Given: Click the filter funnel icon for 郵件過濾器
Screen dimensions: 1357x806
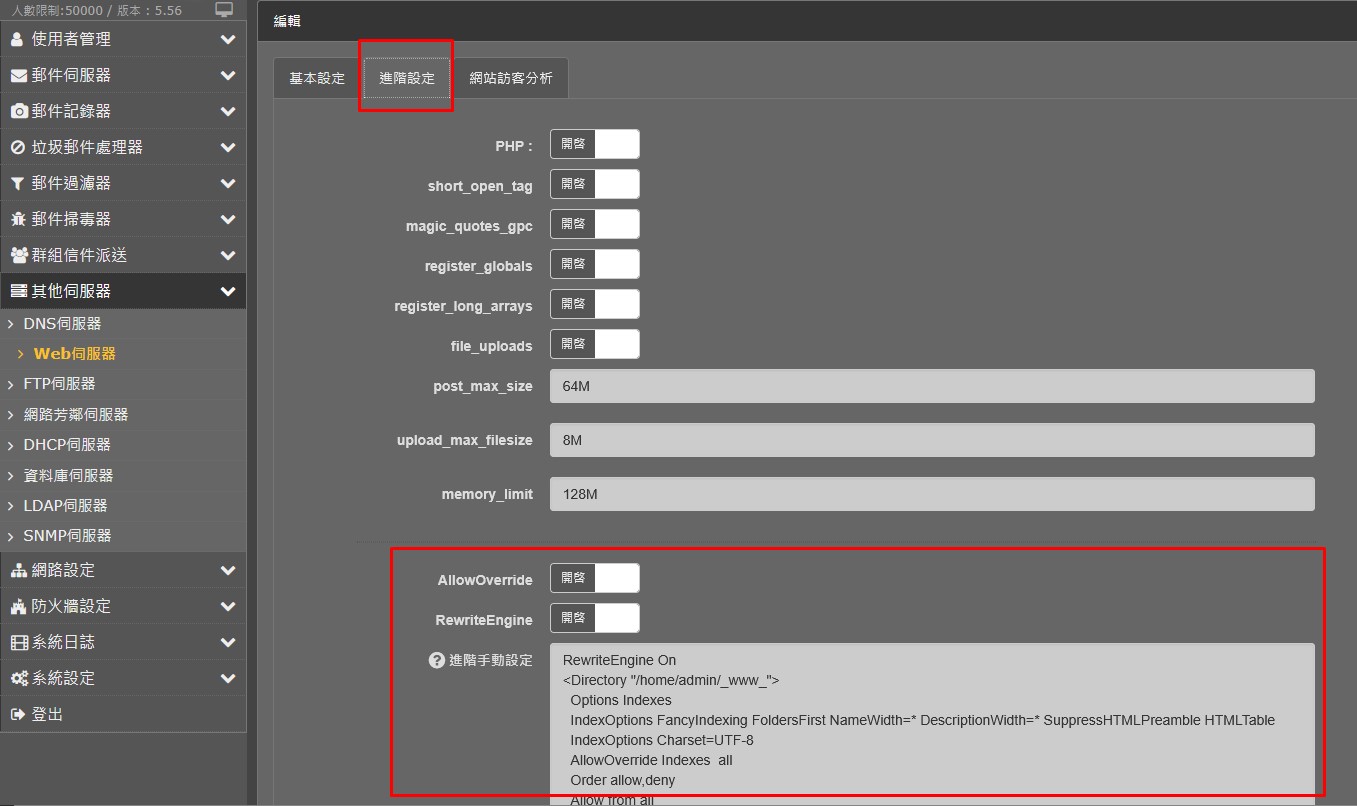Looking at the screenshot, I should coord(18,183).
